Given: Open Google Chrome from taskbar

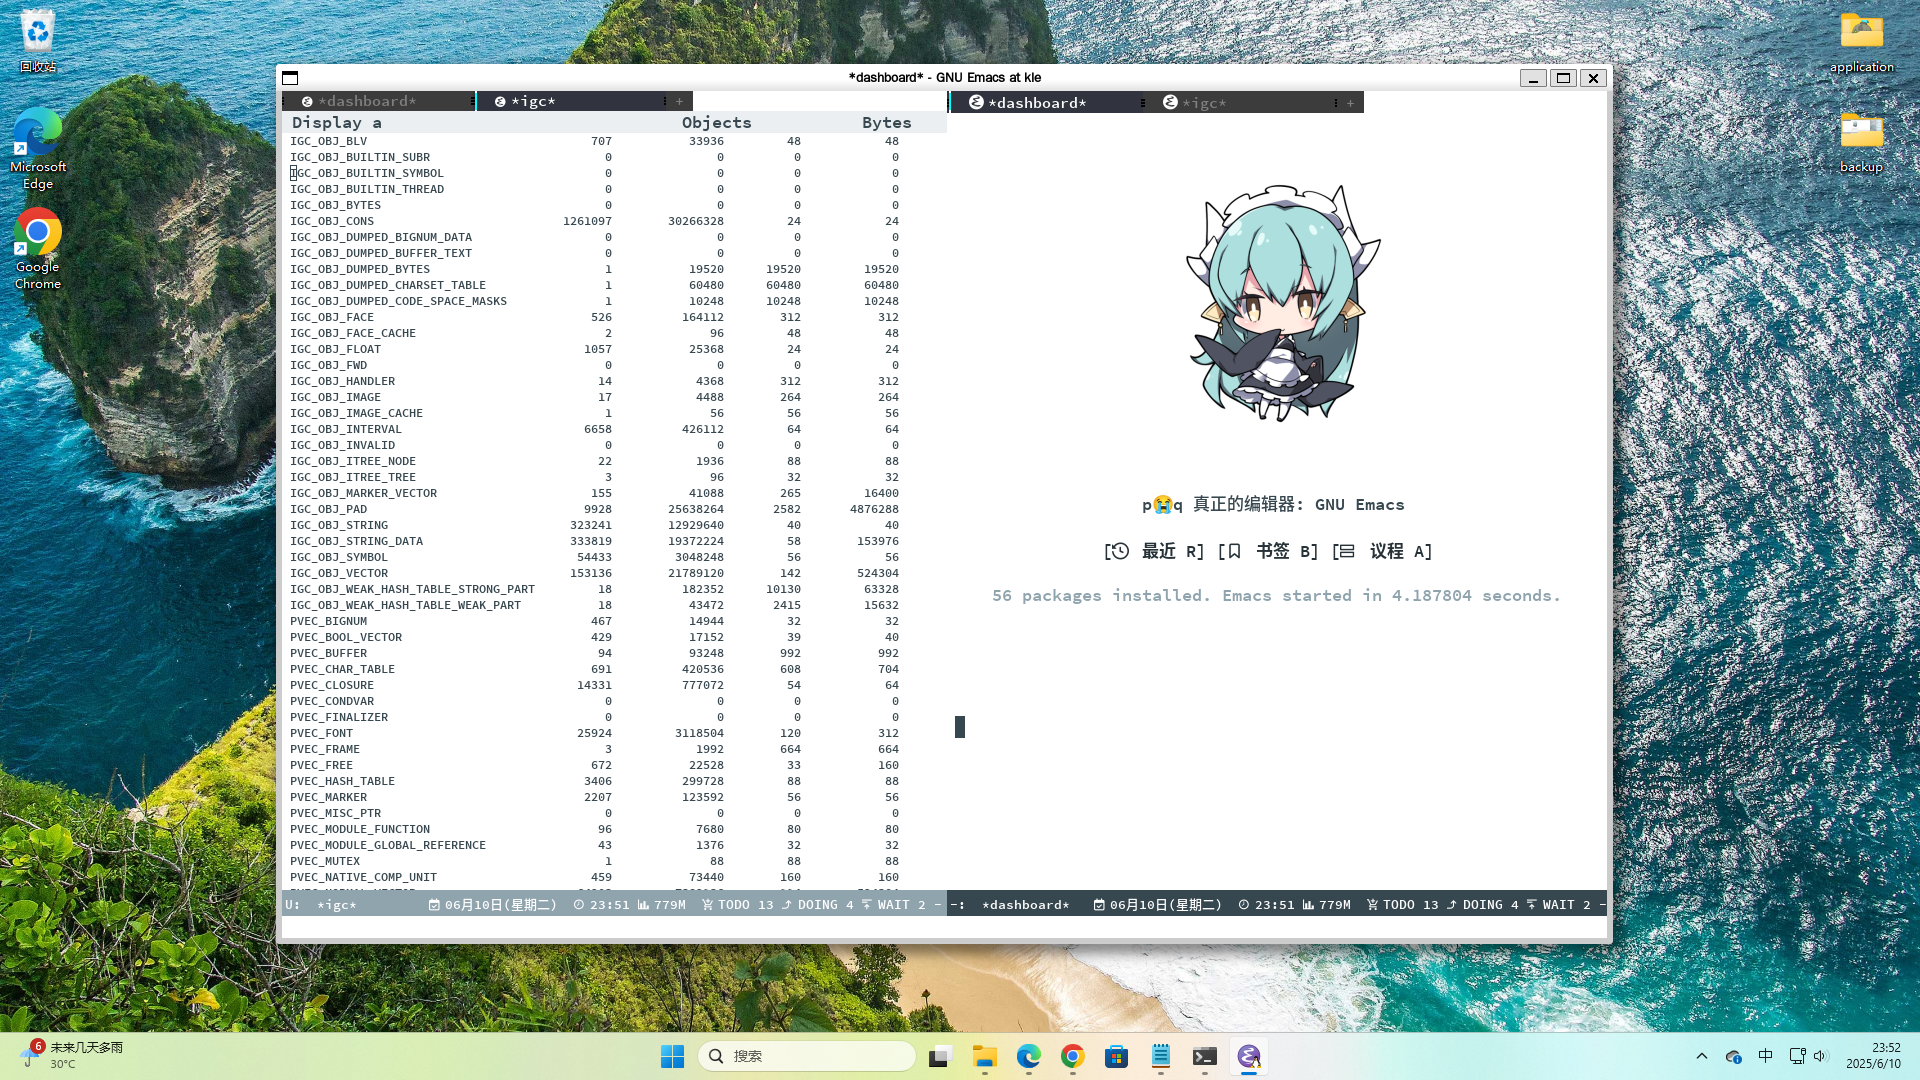Looking at the screenshot, I should [x=1073, y=1056].
